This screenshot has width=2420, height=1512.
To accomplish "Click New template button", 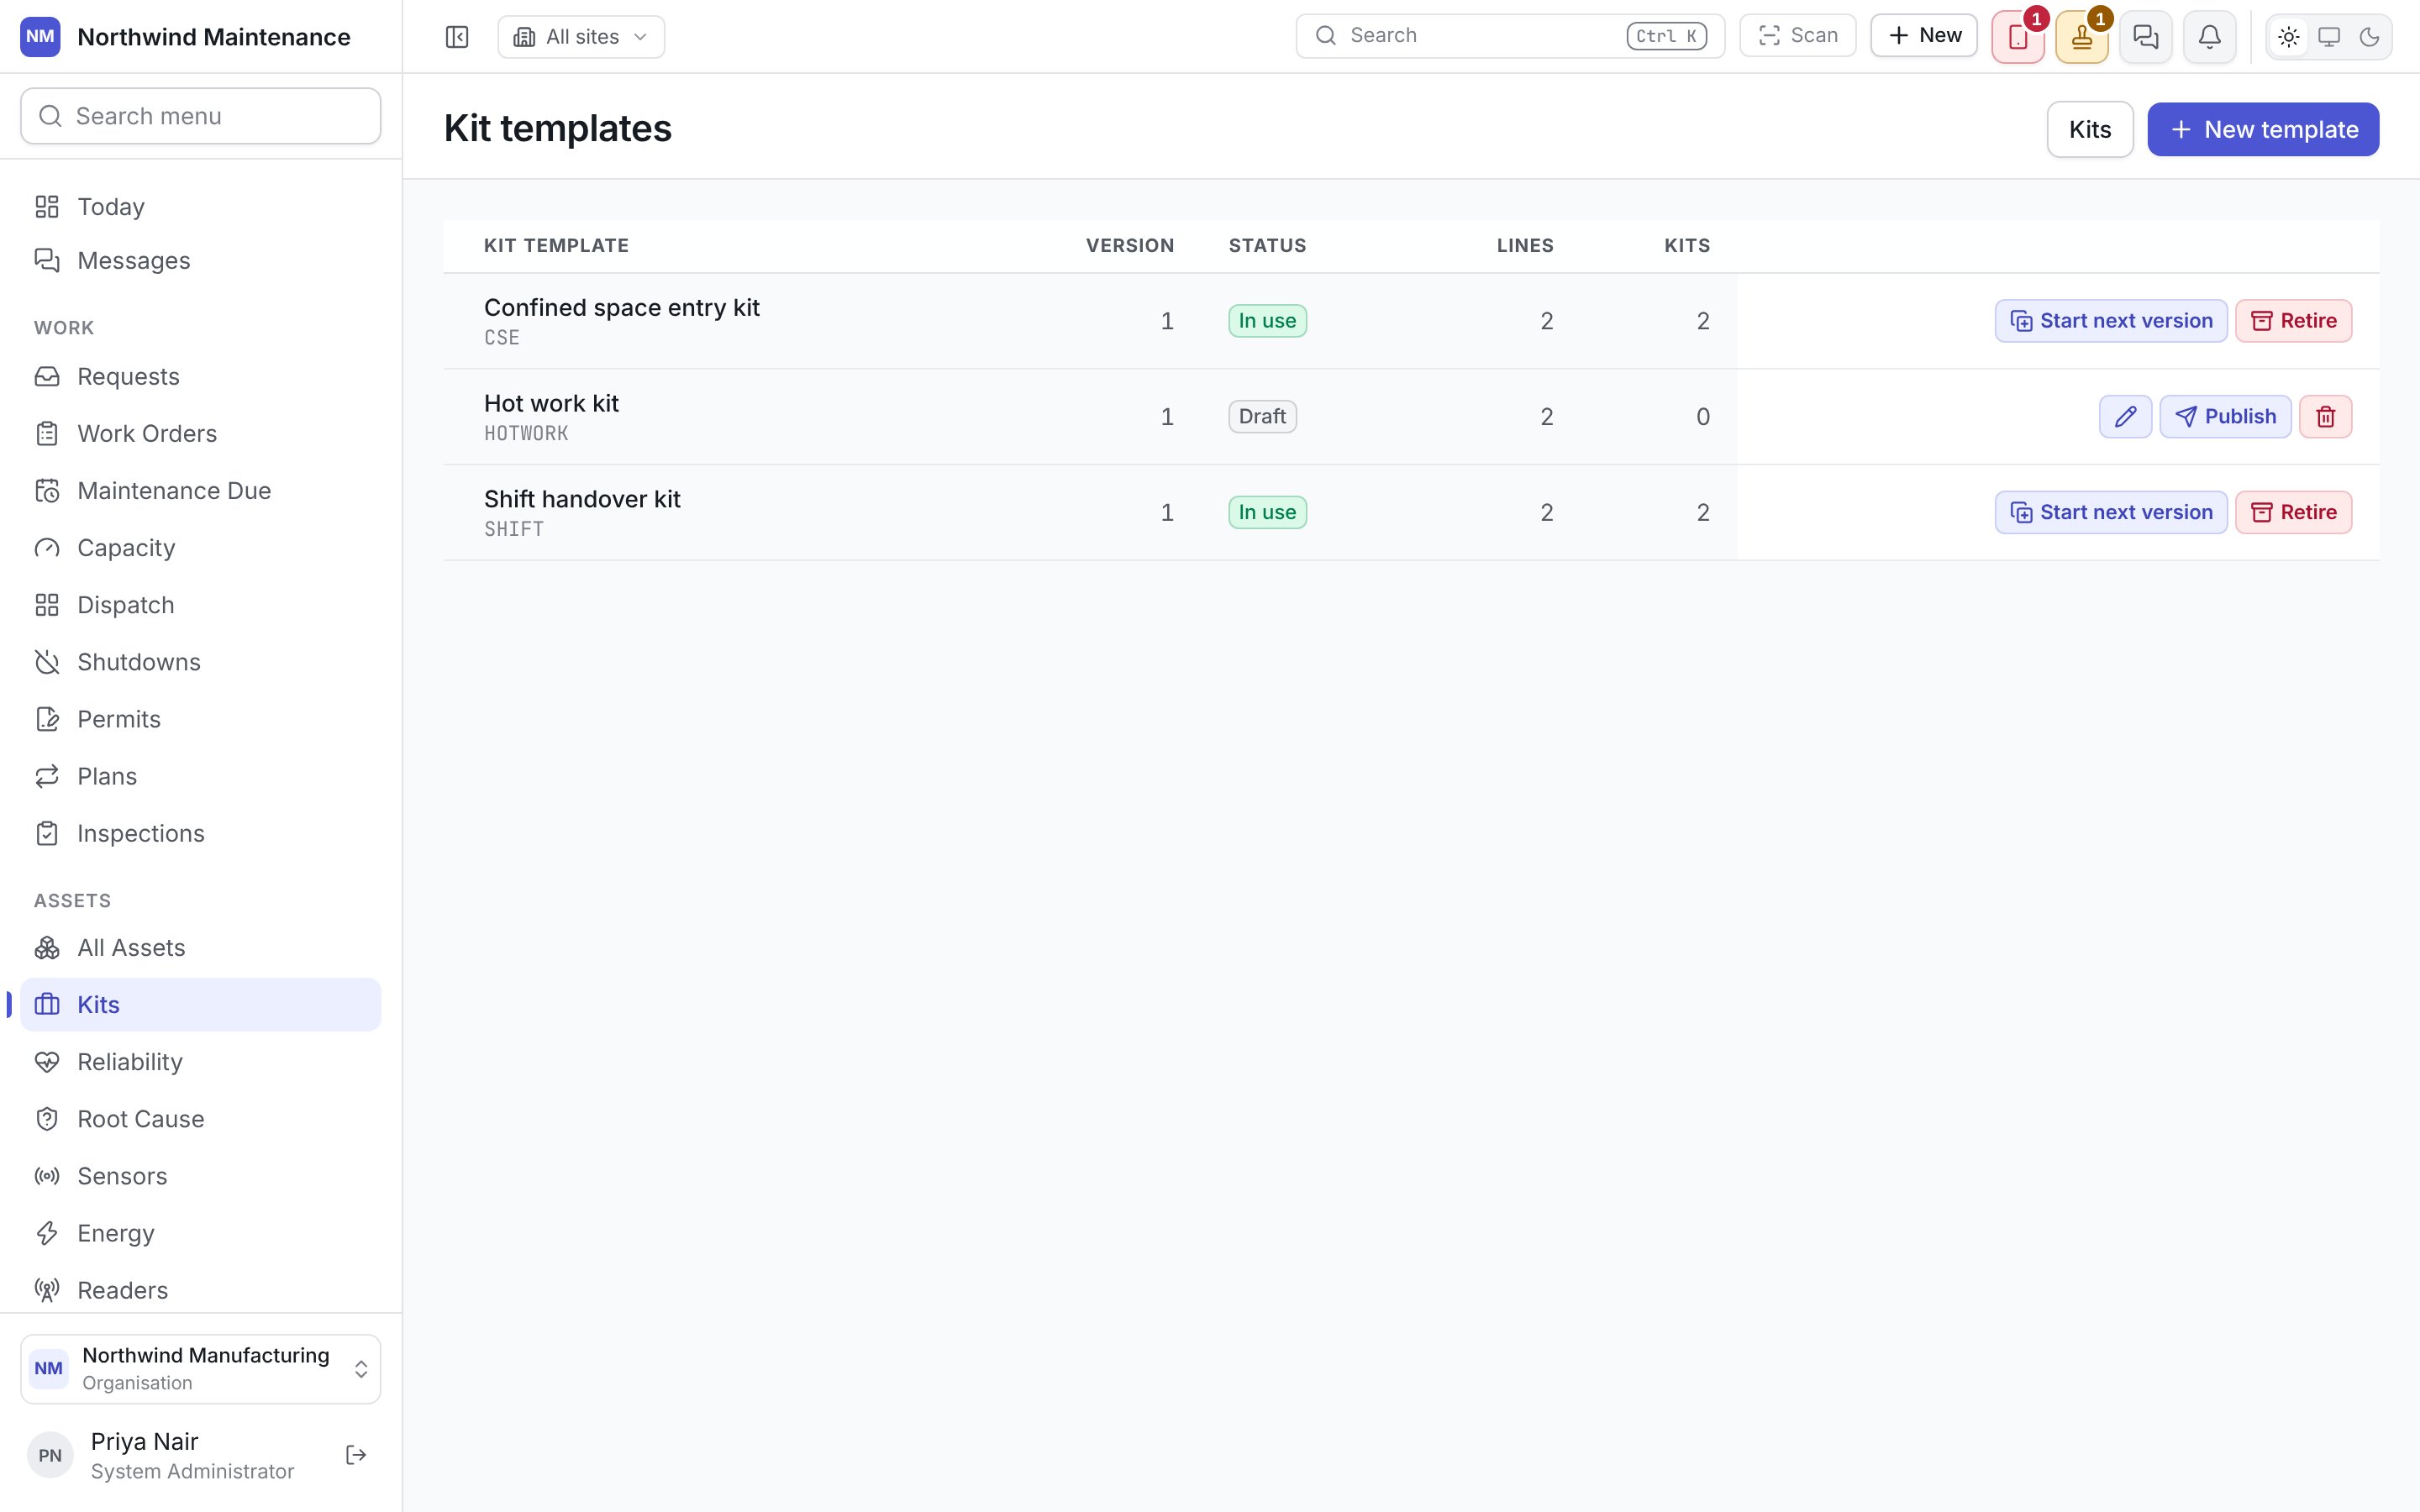I will click(x=2263, y=129).
